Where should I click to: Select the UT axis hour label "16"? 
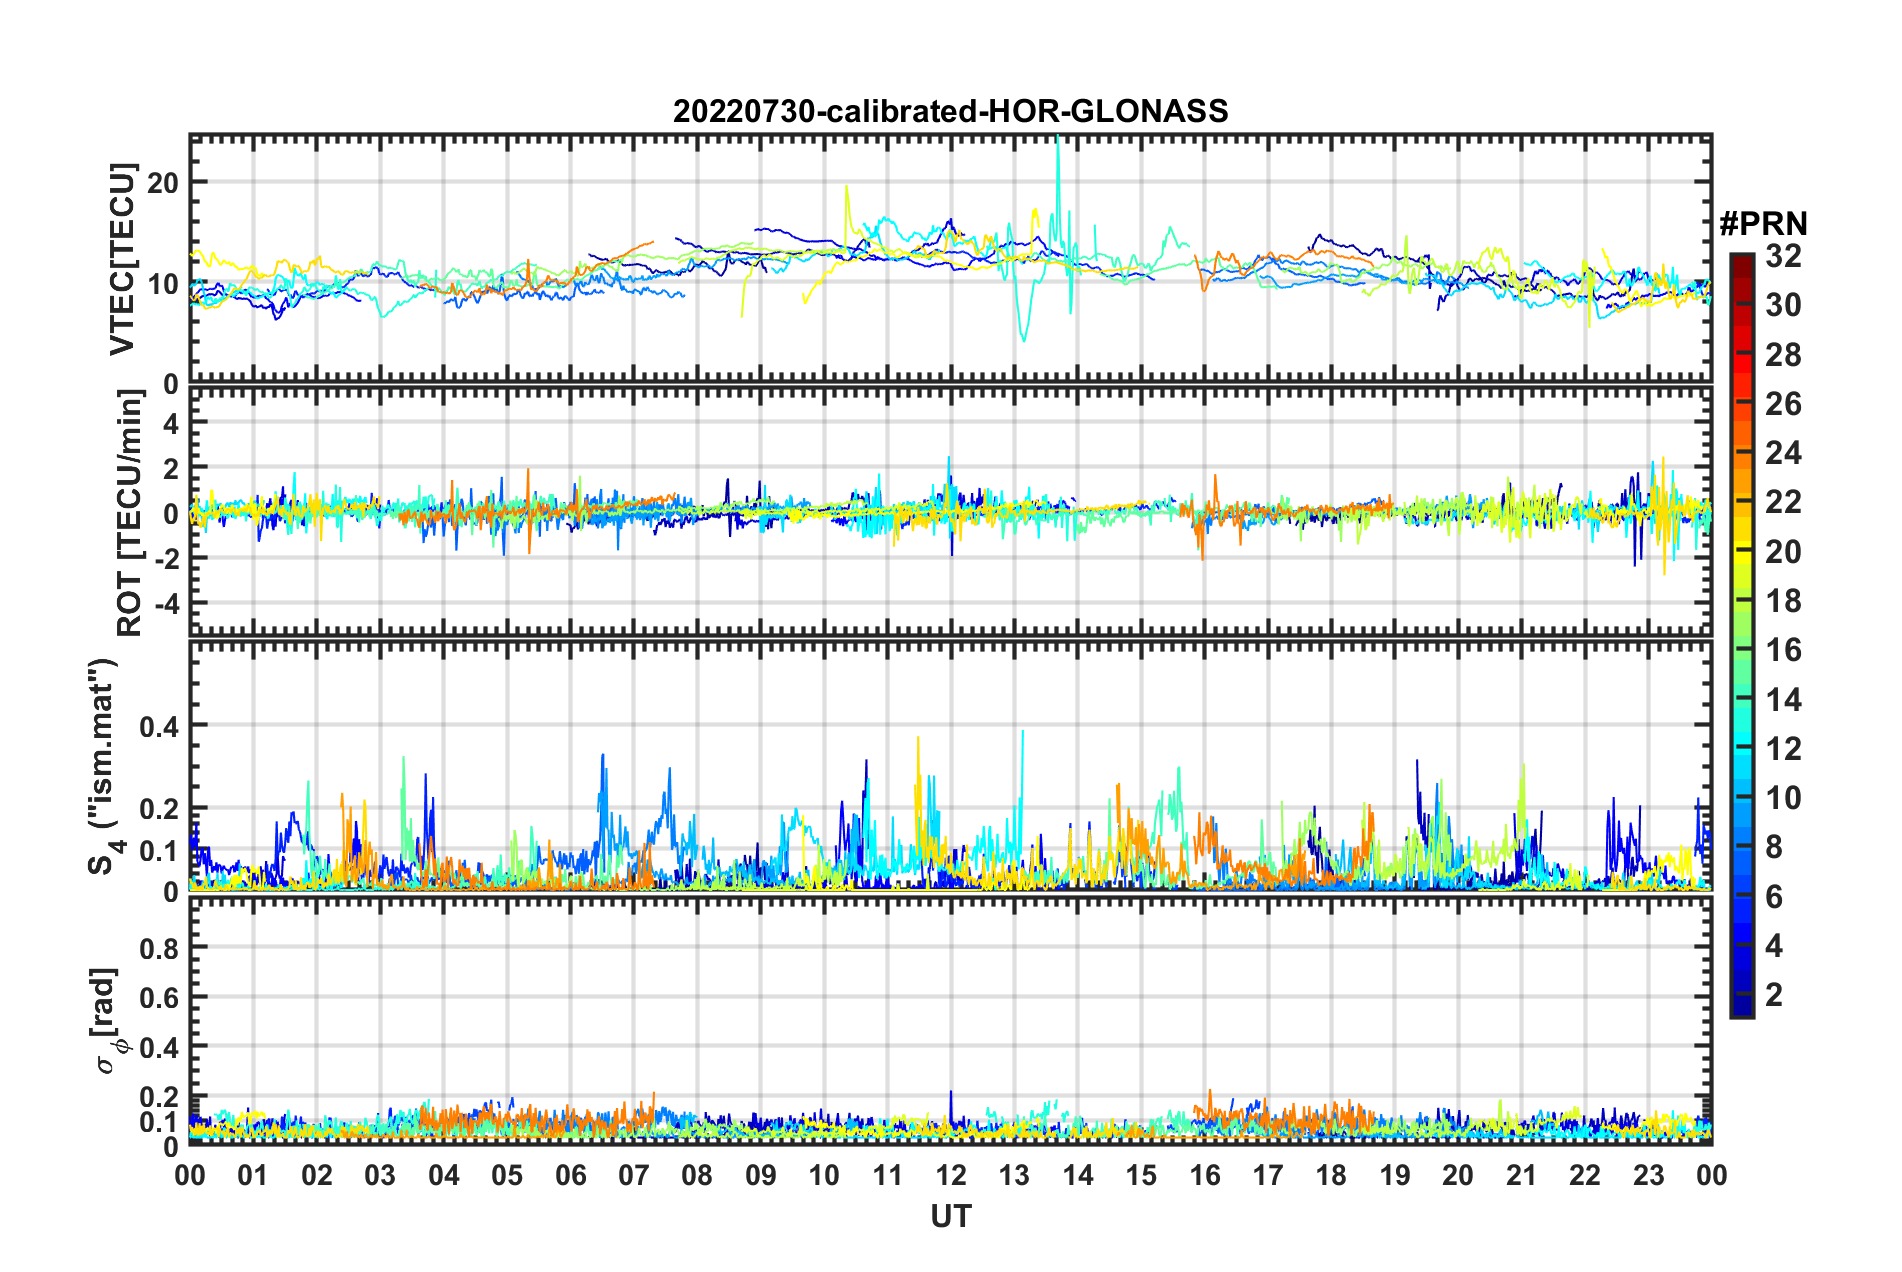coord(1205,1175)
